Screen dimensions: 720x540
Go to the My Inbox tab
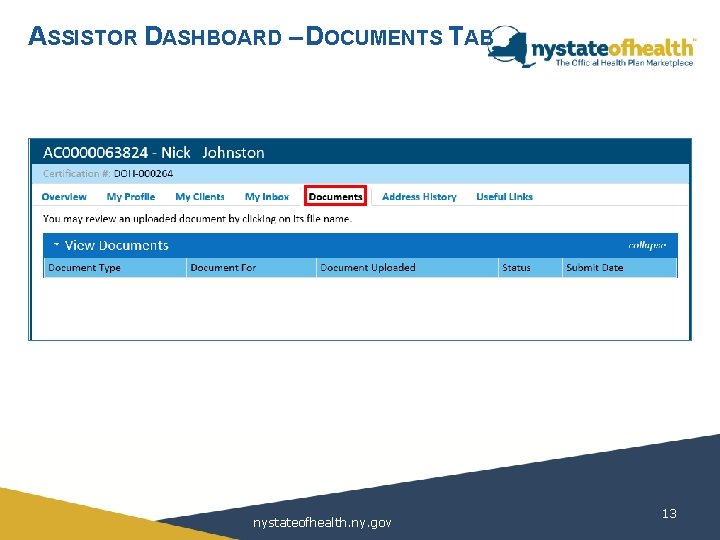(x=267, y=197)
